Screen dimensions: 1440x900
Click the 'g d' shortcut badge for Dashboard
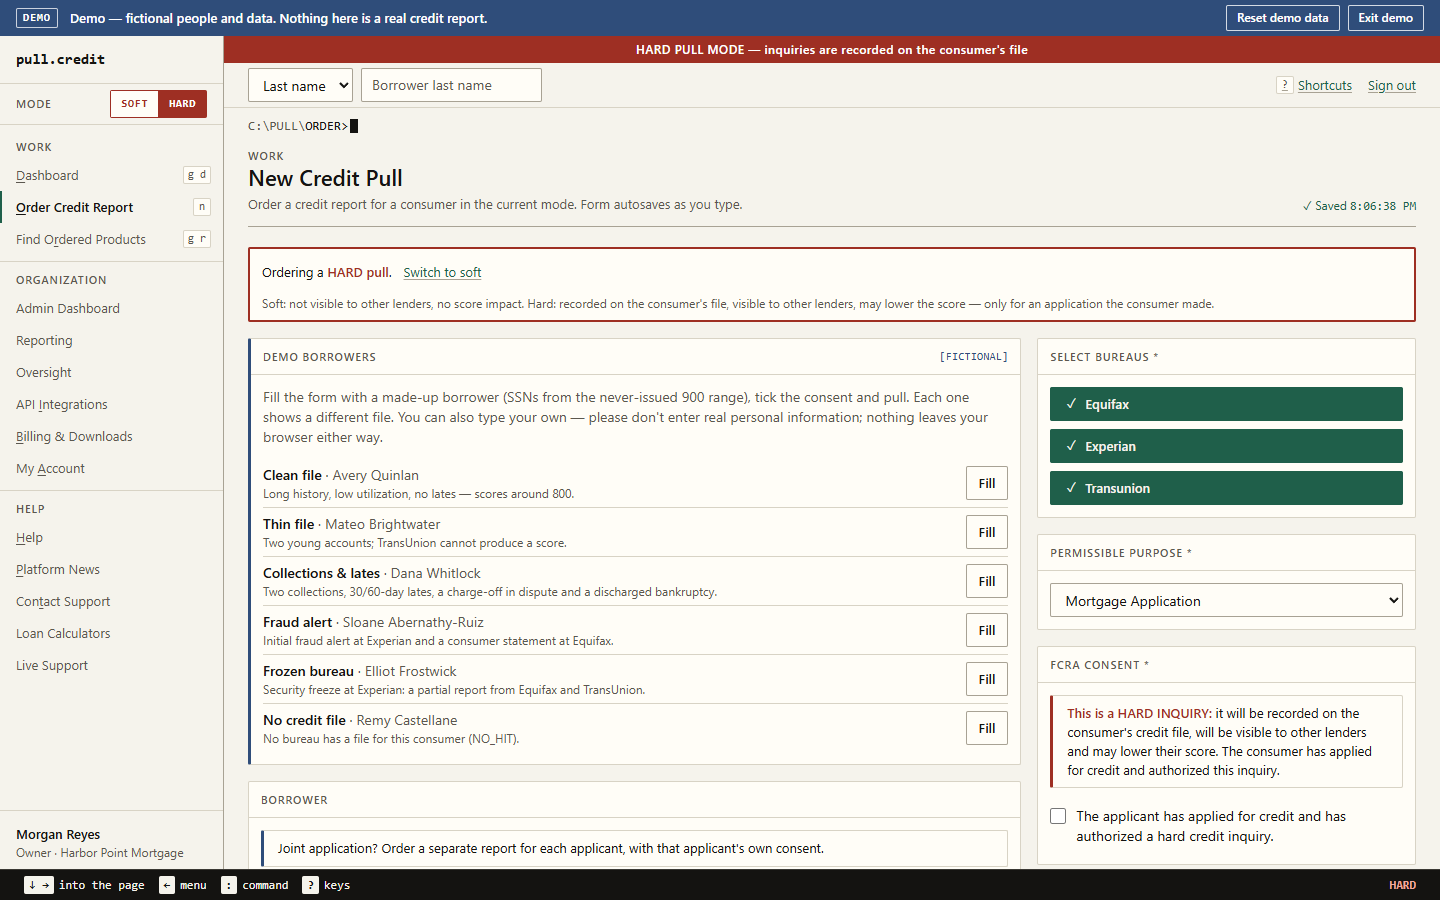click(x=197, y=175)
